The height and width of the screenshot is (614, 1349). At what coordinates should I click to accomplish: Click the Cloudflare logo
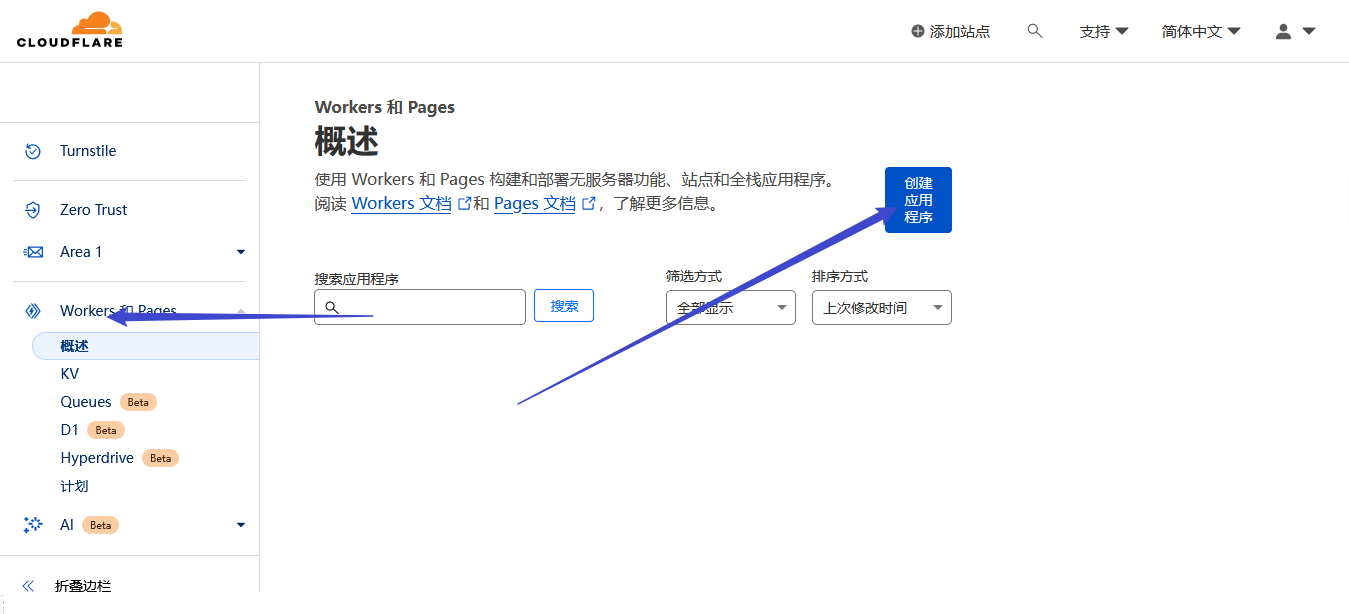tap(69, 29)
